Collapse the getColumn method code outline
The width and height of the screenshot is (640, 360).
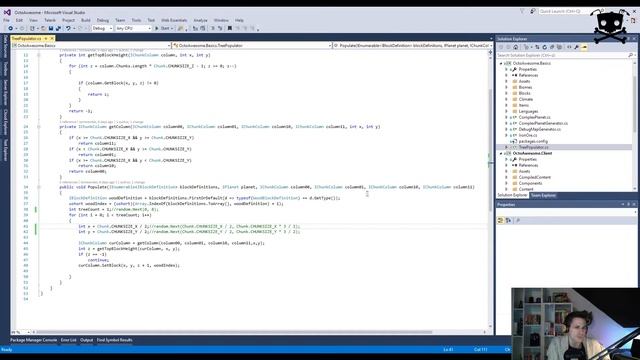tap(39, 127)
